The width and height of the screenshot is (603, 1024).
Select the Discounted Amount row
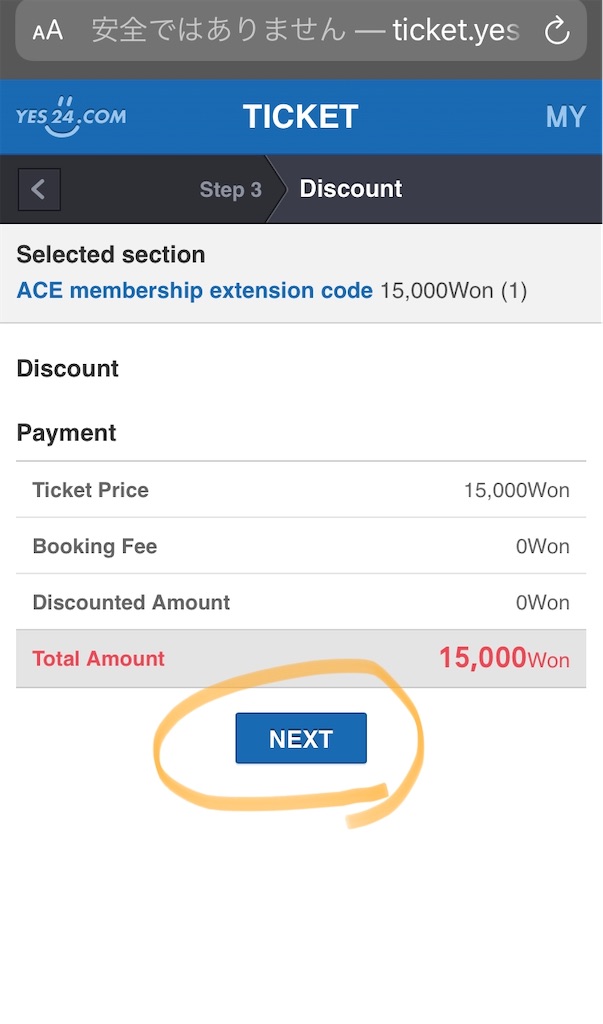coord(301,602)
